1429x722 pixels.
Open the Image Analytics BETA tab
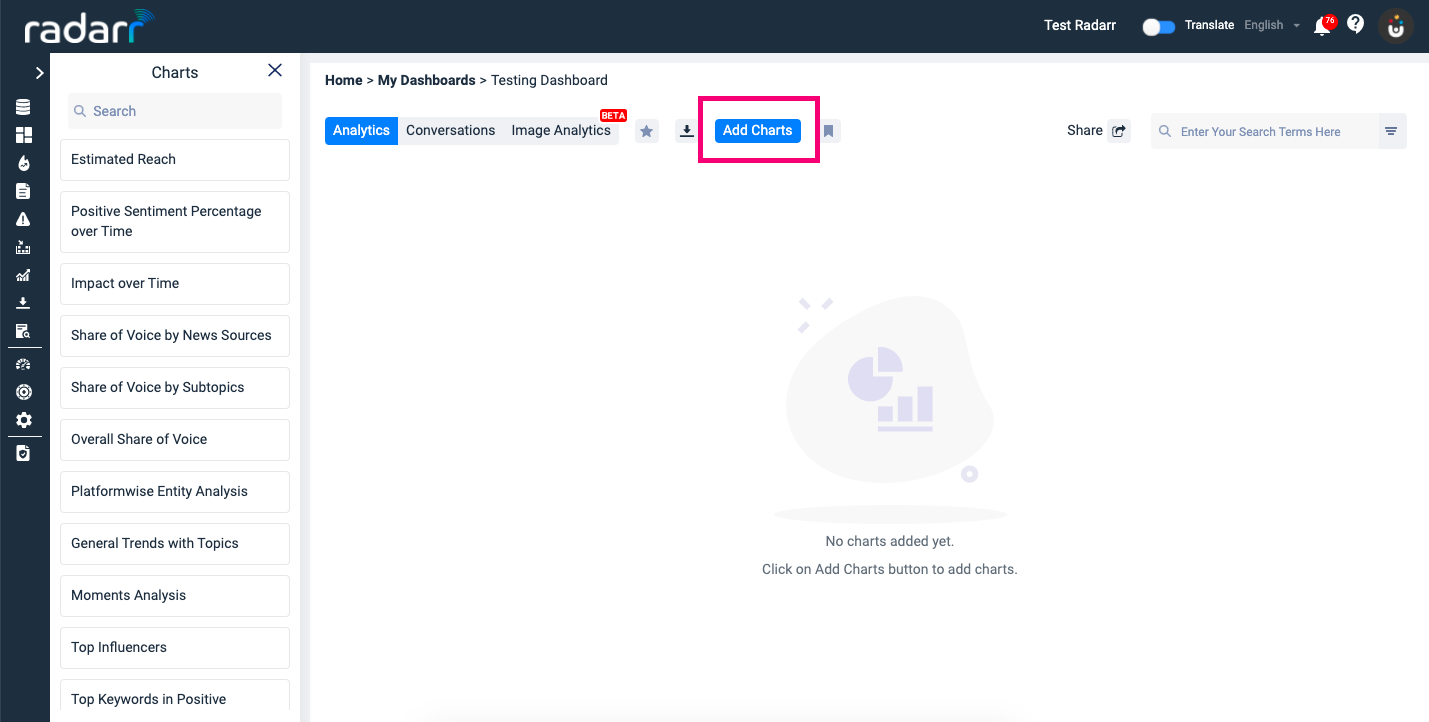tap(561, 130)
